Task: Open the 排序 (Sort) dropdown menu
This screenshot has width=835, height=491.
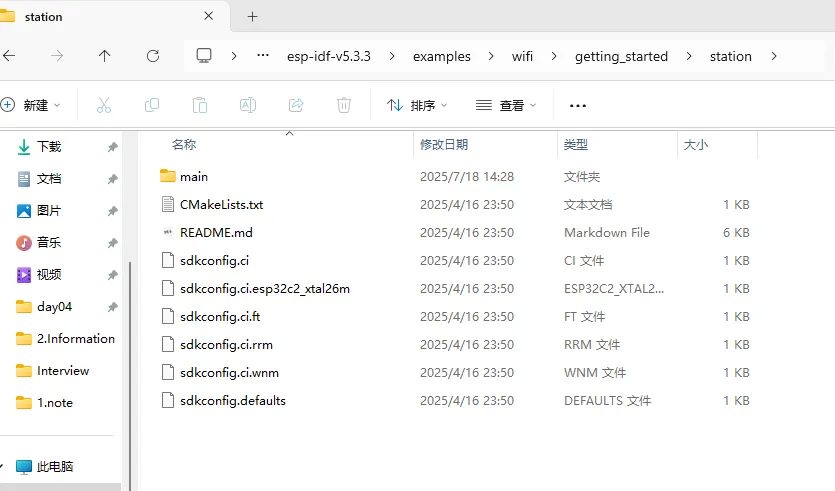Action: [x=417, y=105]
